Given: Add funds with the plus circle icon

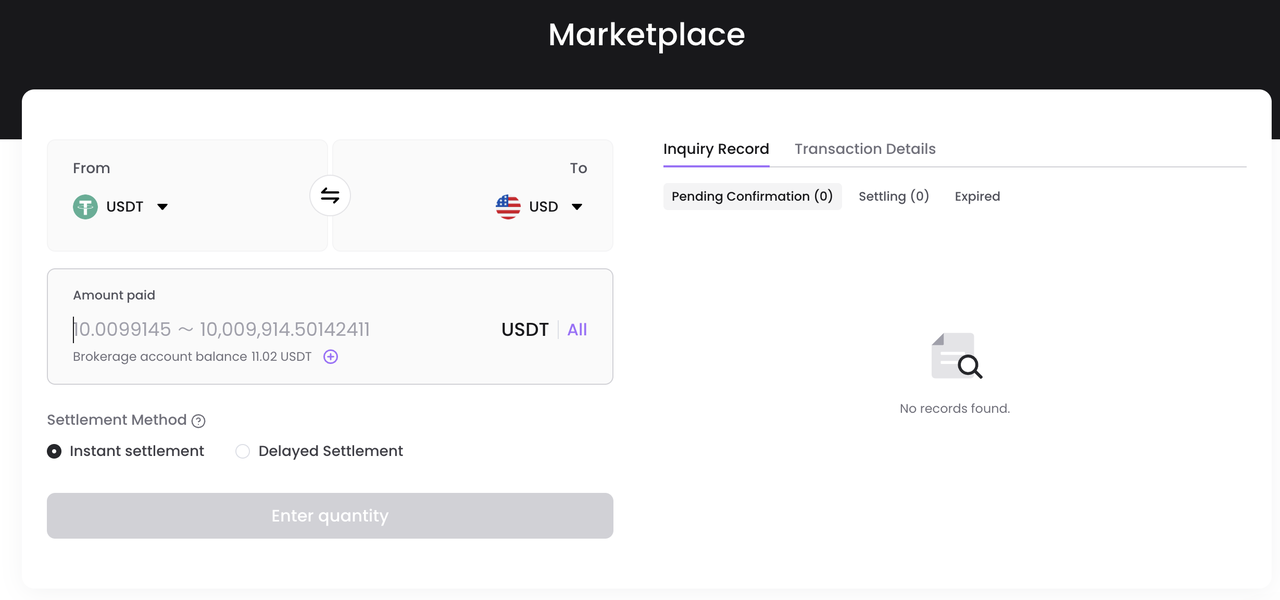Looking at the screenshot, I should 331,357.
